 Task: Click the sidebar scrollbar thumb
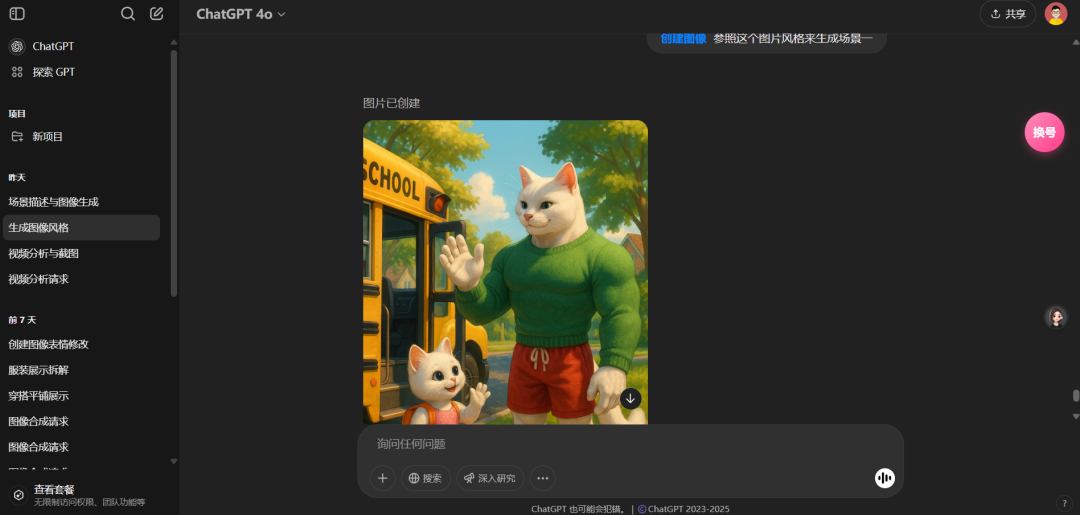point(174,173)
